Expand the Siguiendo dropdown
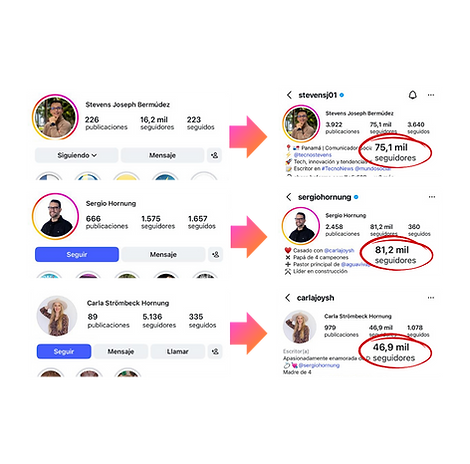 coord(77,155)
